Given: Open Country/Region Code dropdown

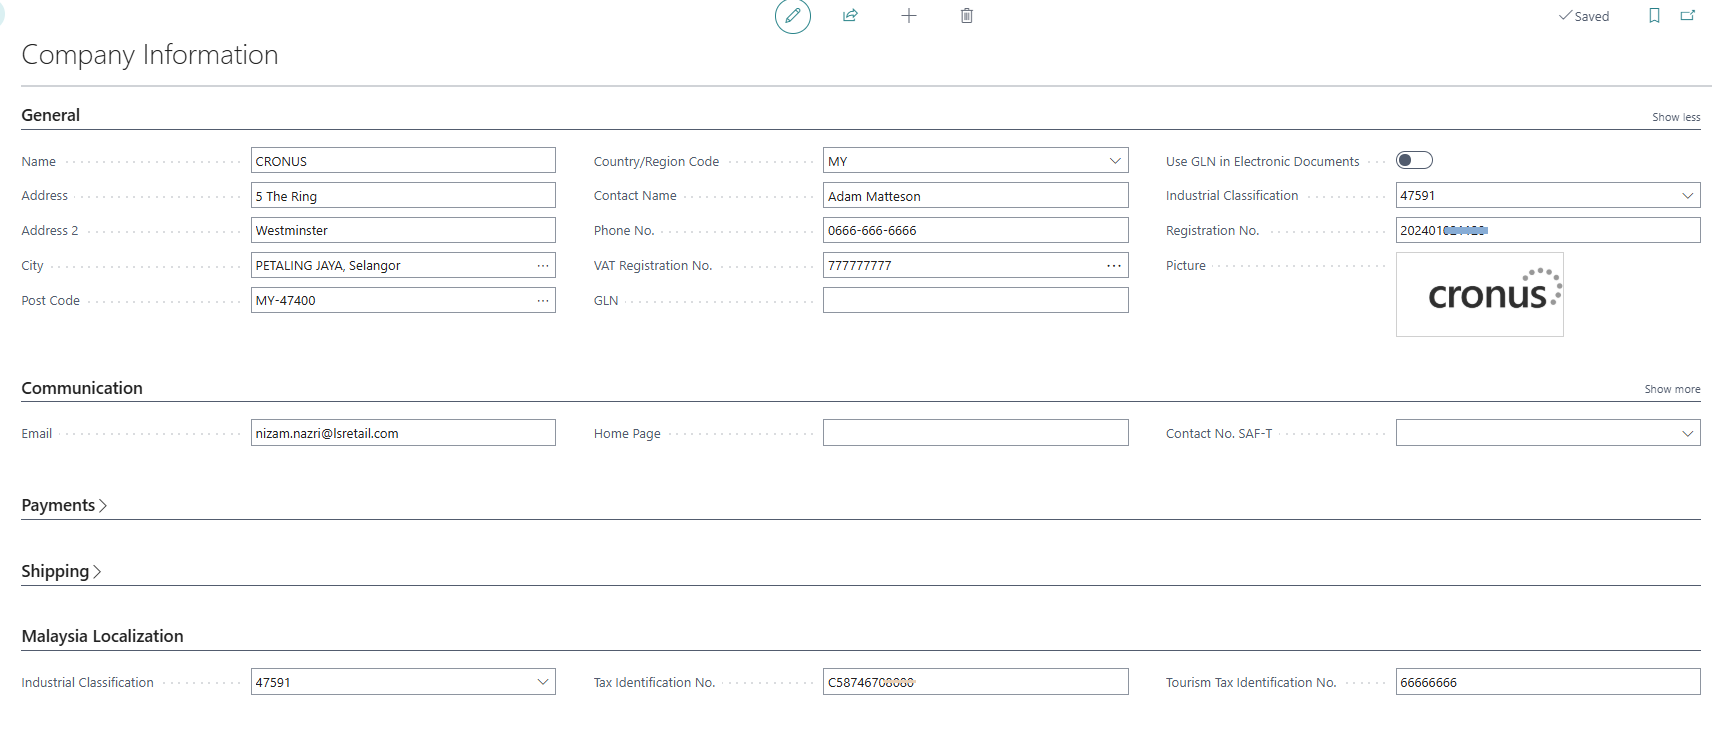Looking at the screenshot, I should [1114, 161].
